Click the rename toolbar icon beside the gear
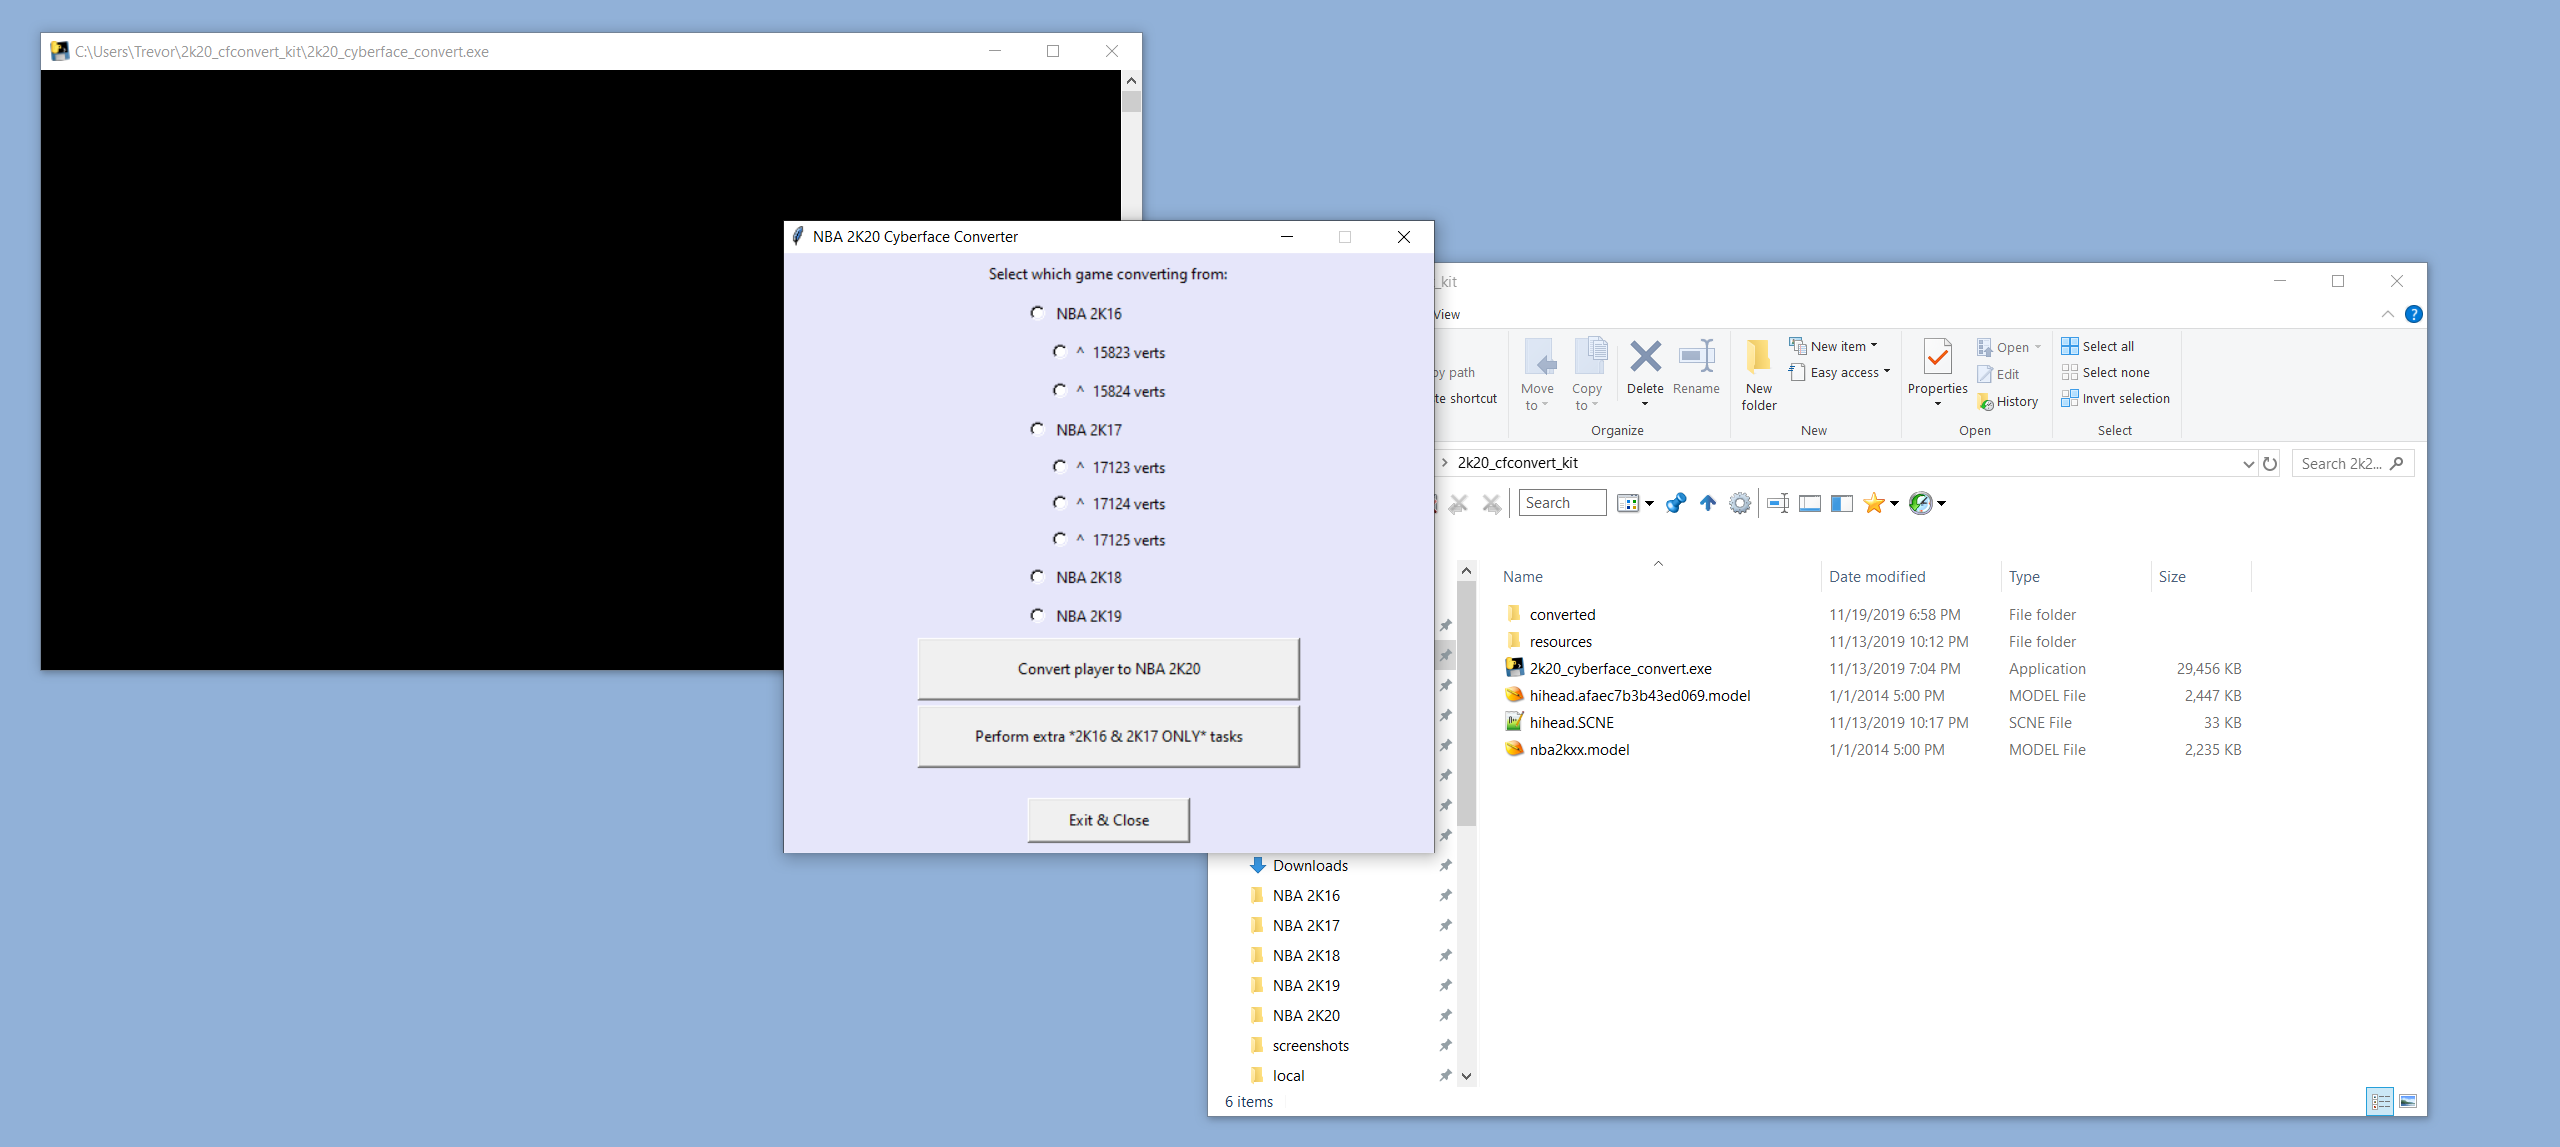The height and width of the screenshot is (1147, 2560). [x=1778, y=503]
